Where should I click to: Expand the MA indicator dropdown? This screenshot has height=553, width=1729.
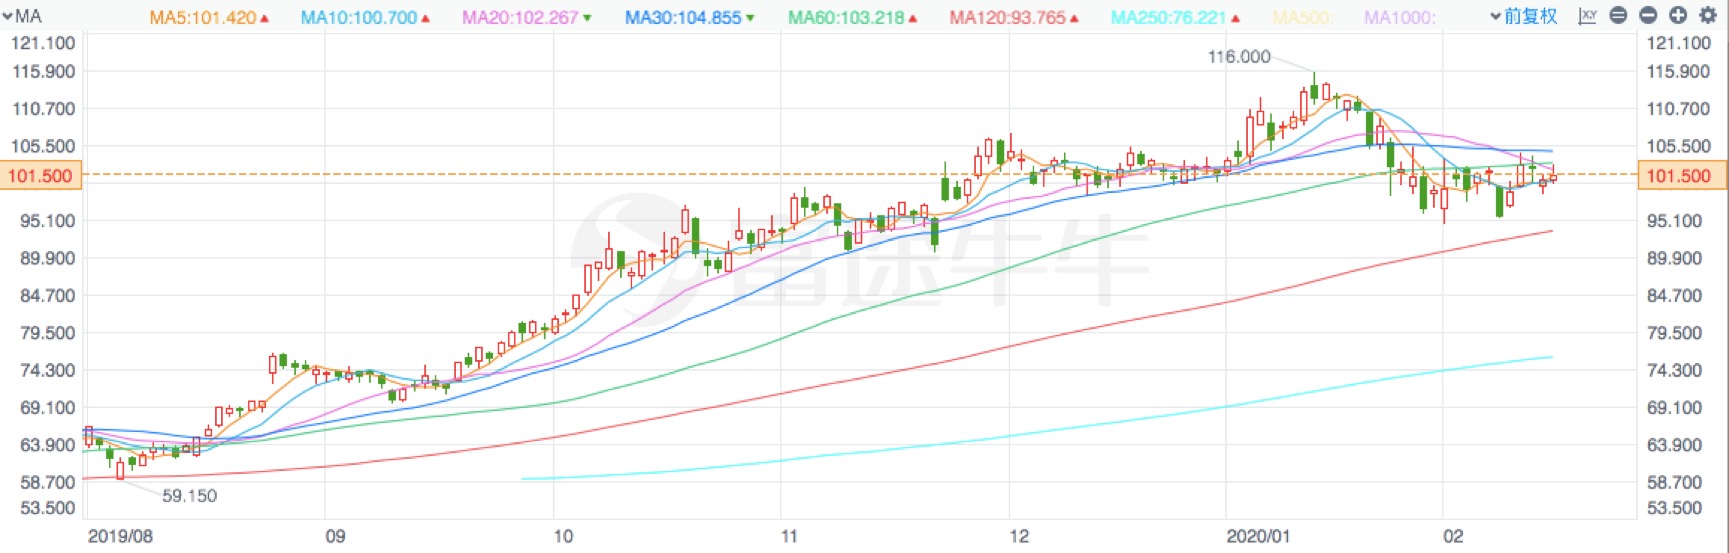coord(22,16)
